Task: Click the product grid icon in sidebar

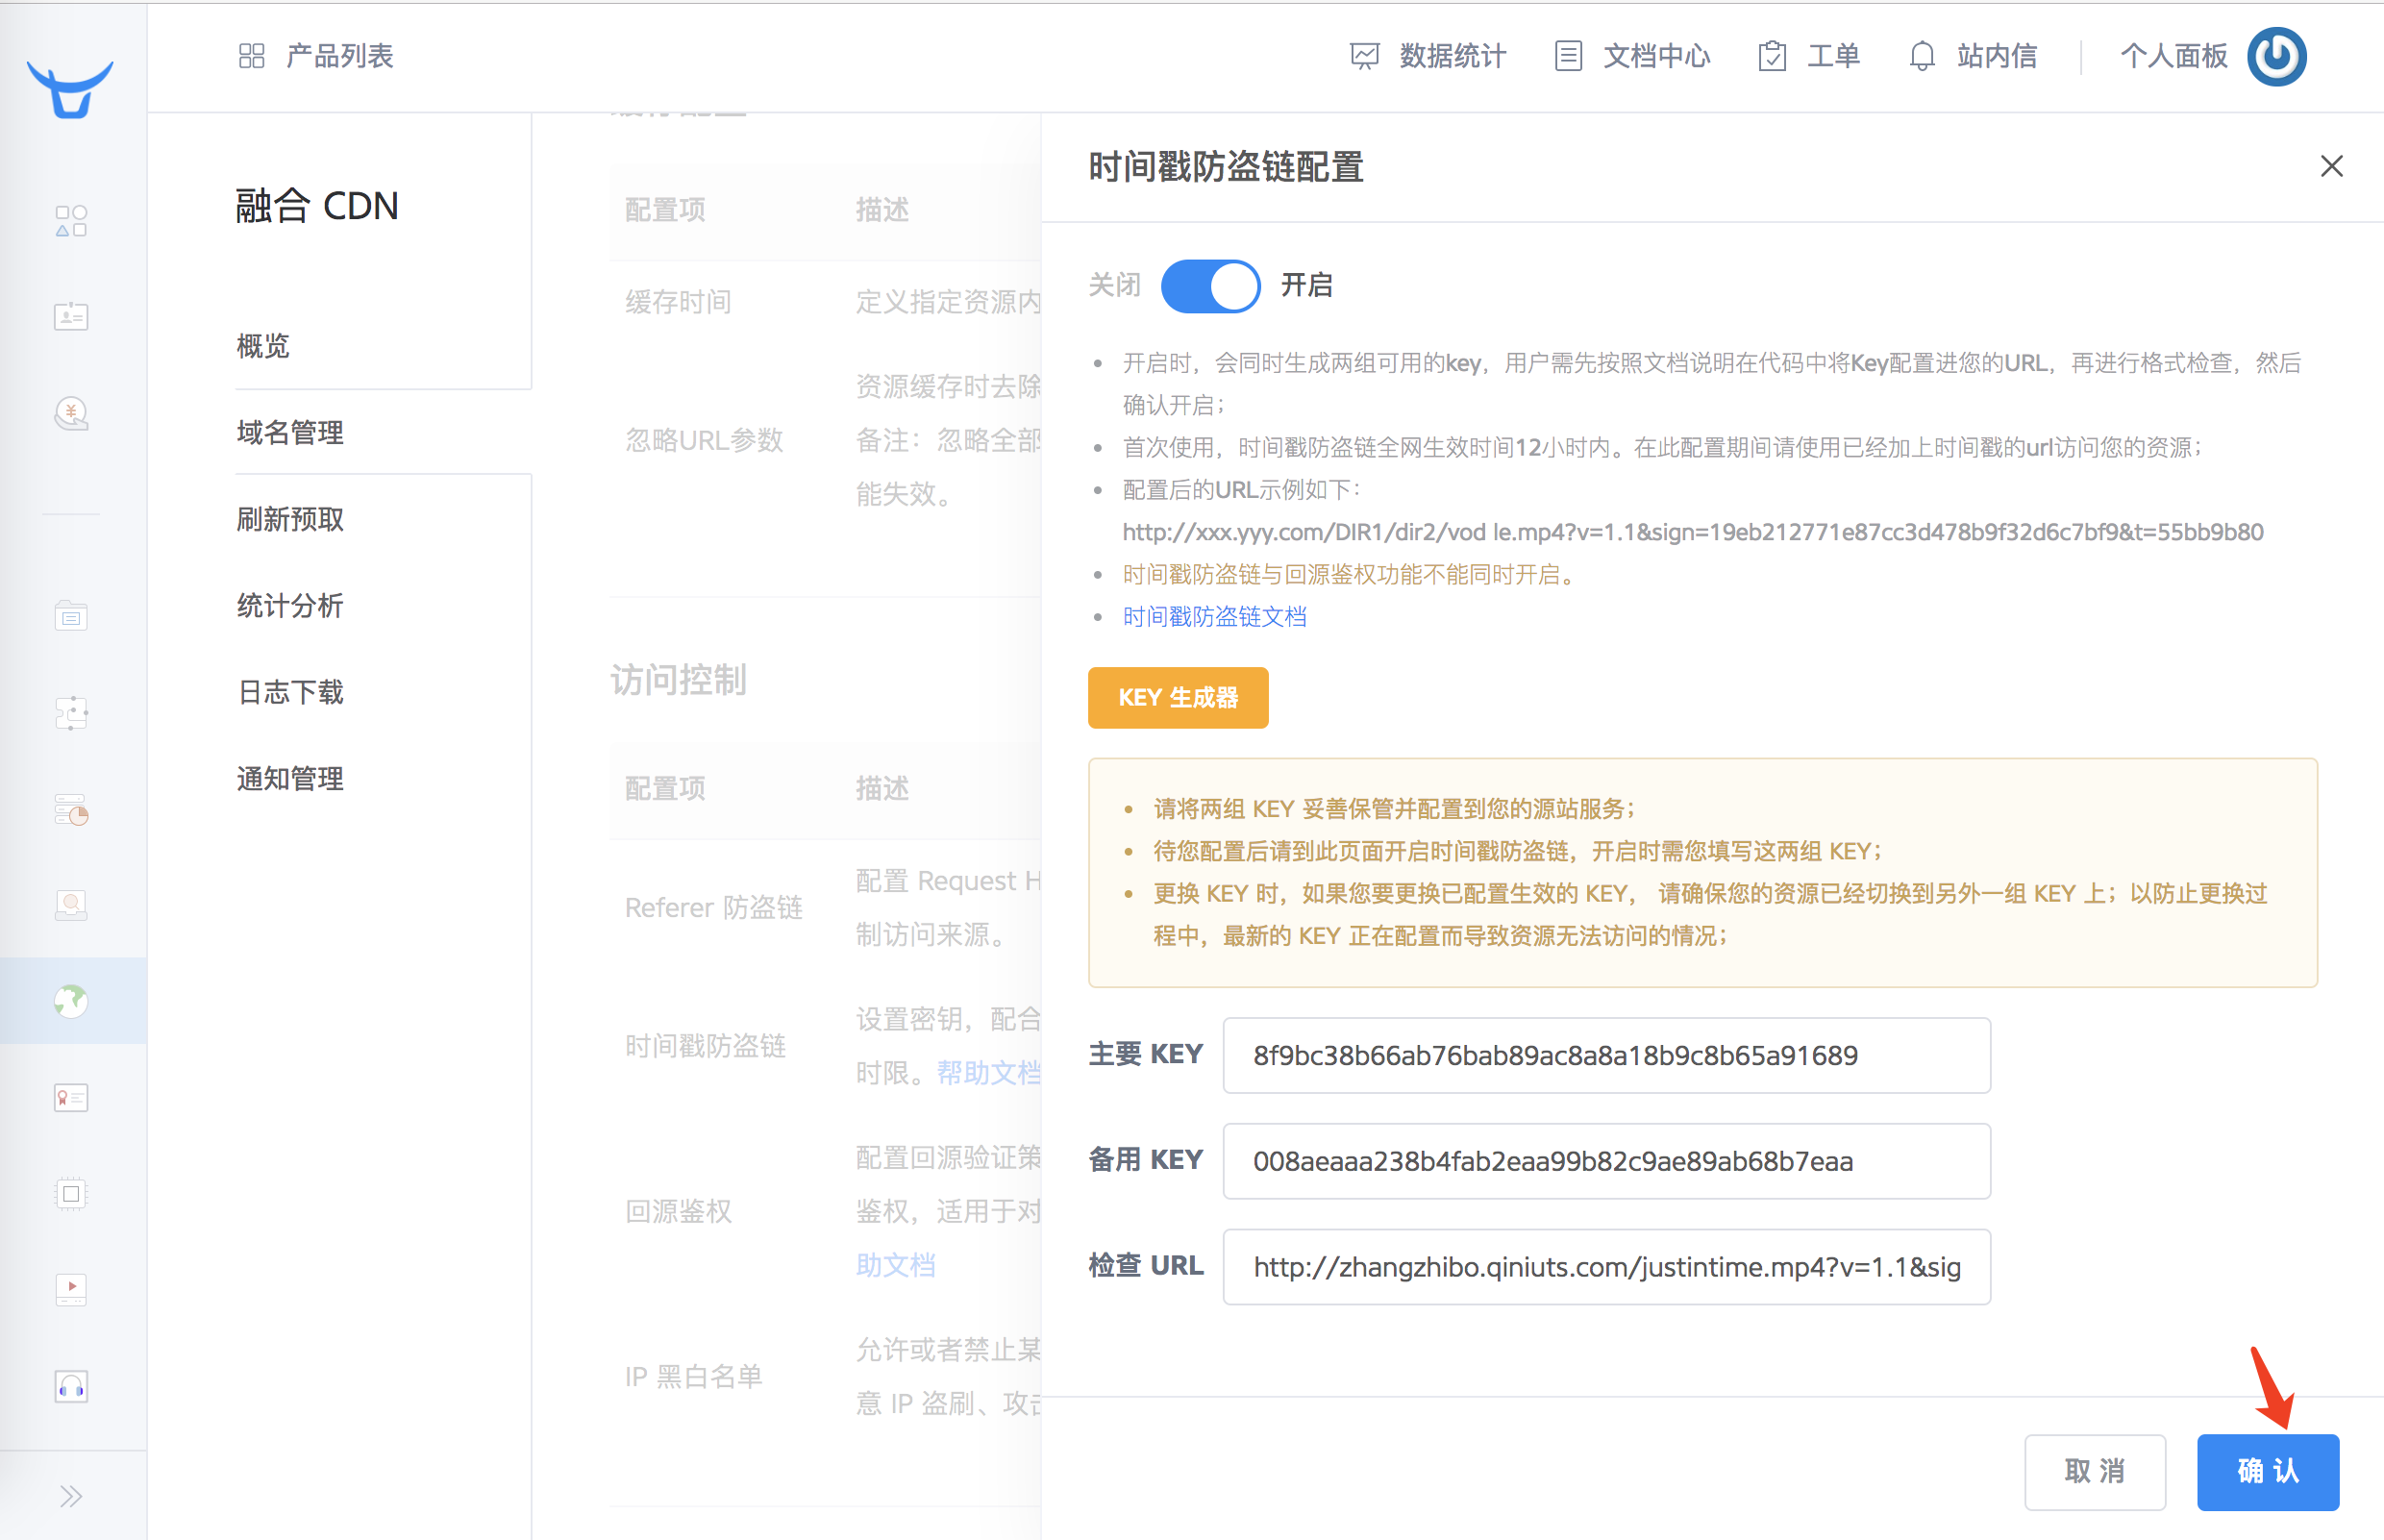Action: pos(71,221)
